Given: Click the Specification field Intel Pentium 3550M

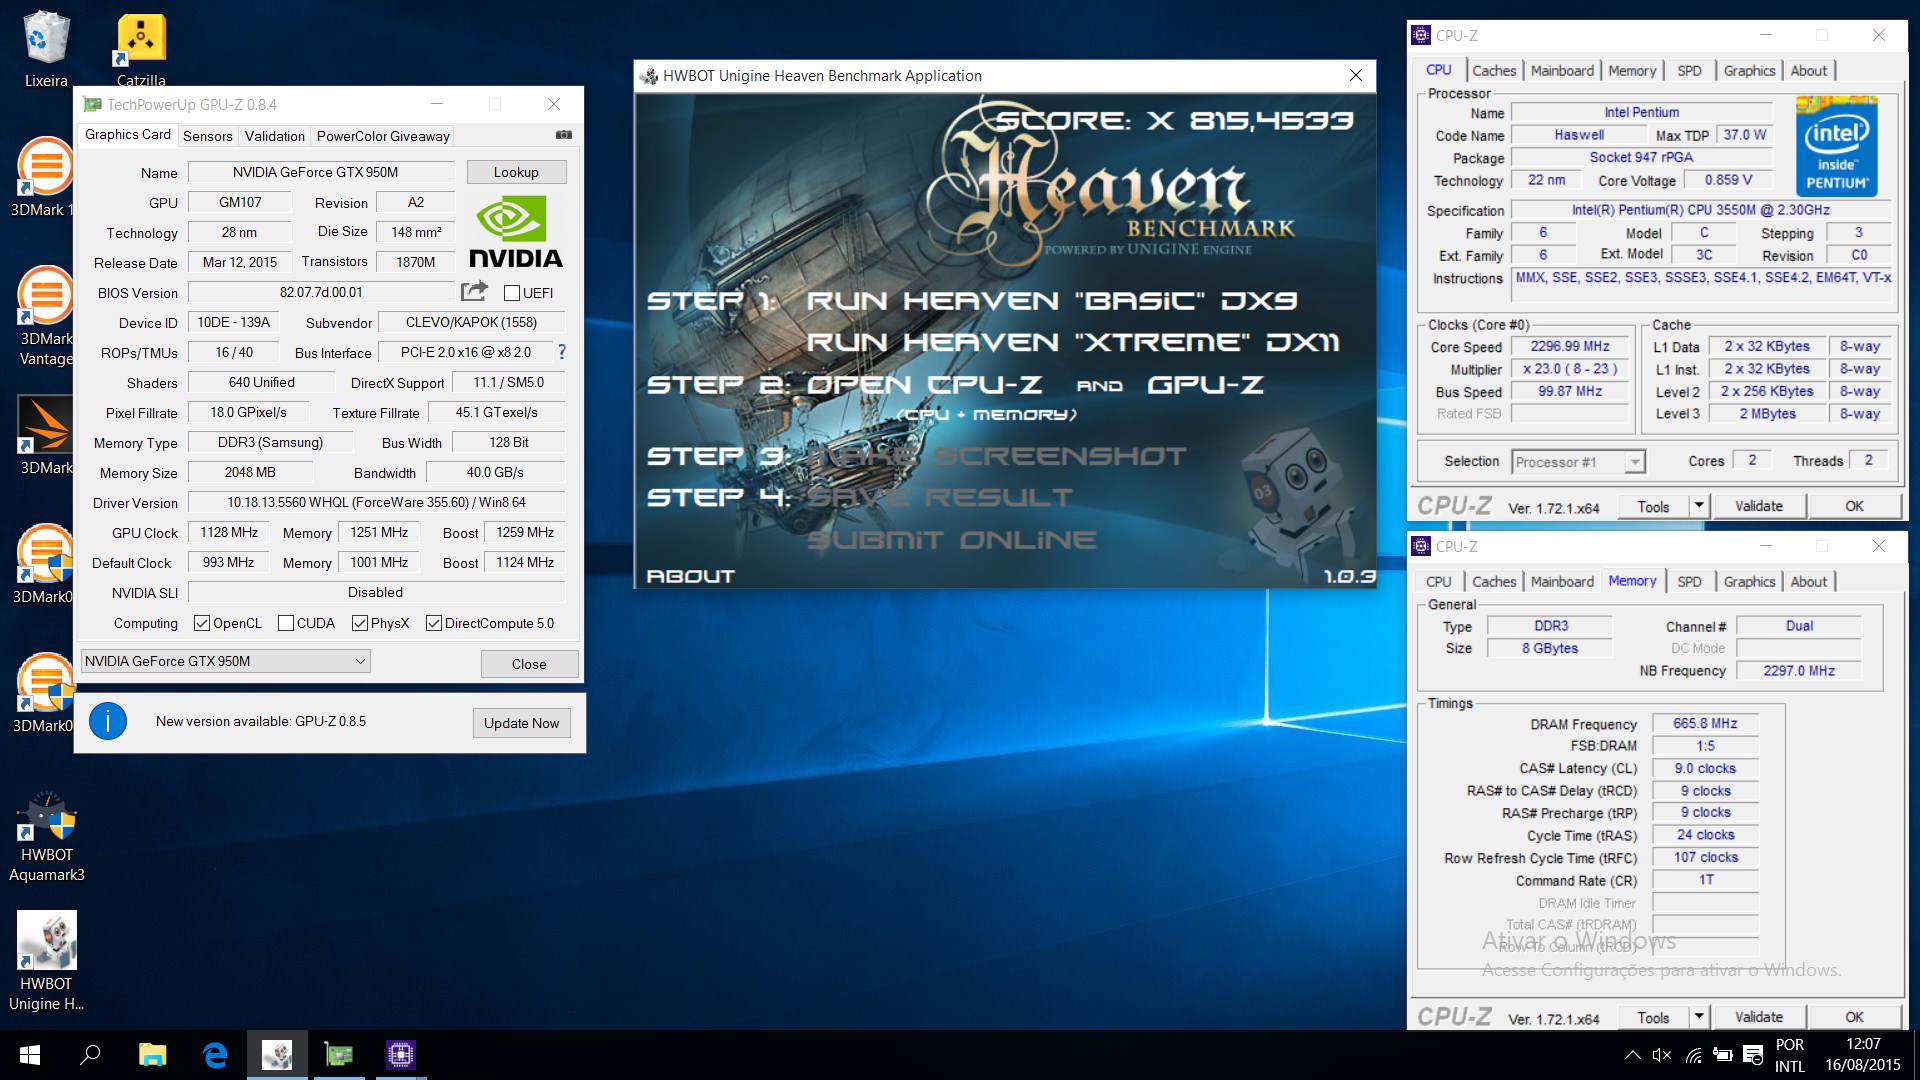Looking at the screenshot, I should point(1700,210).
